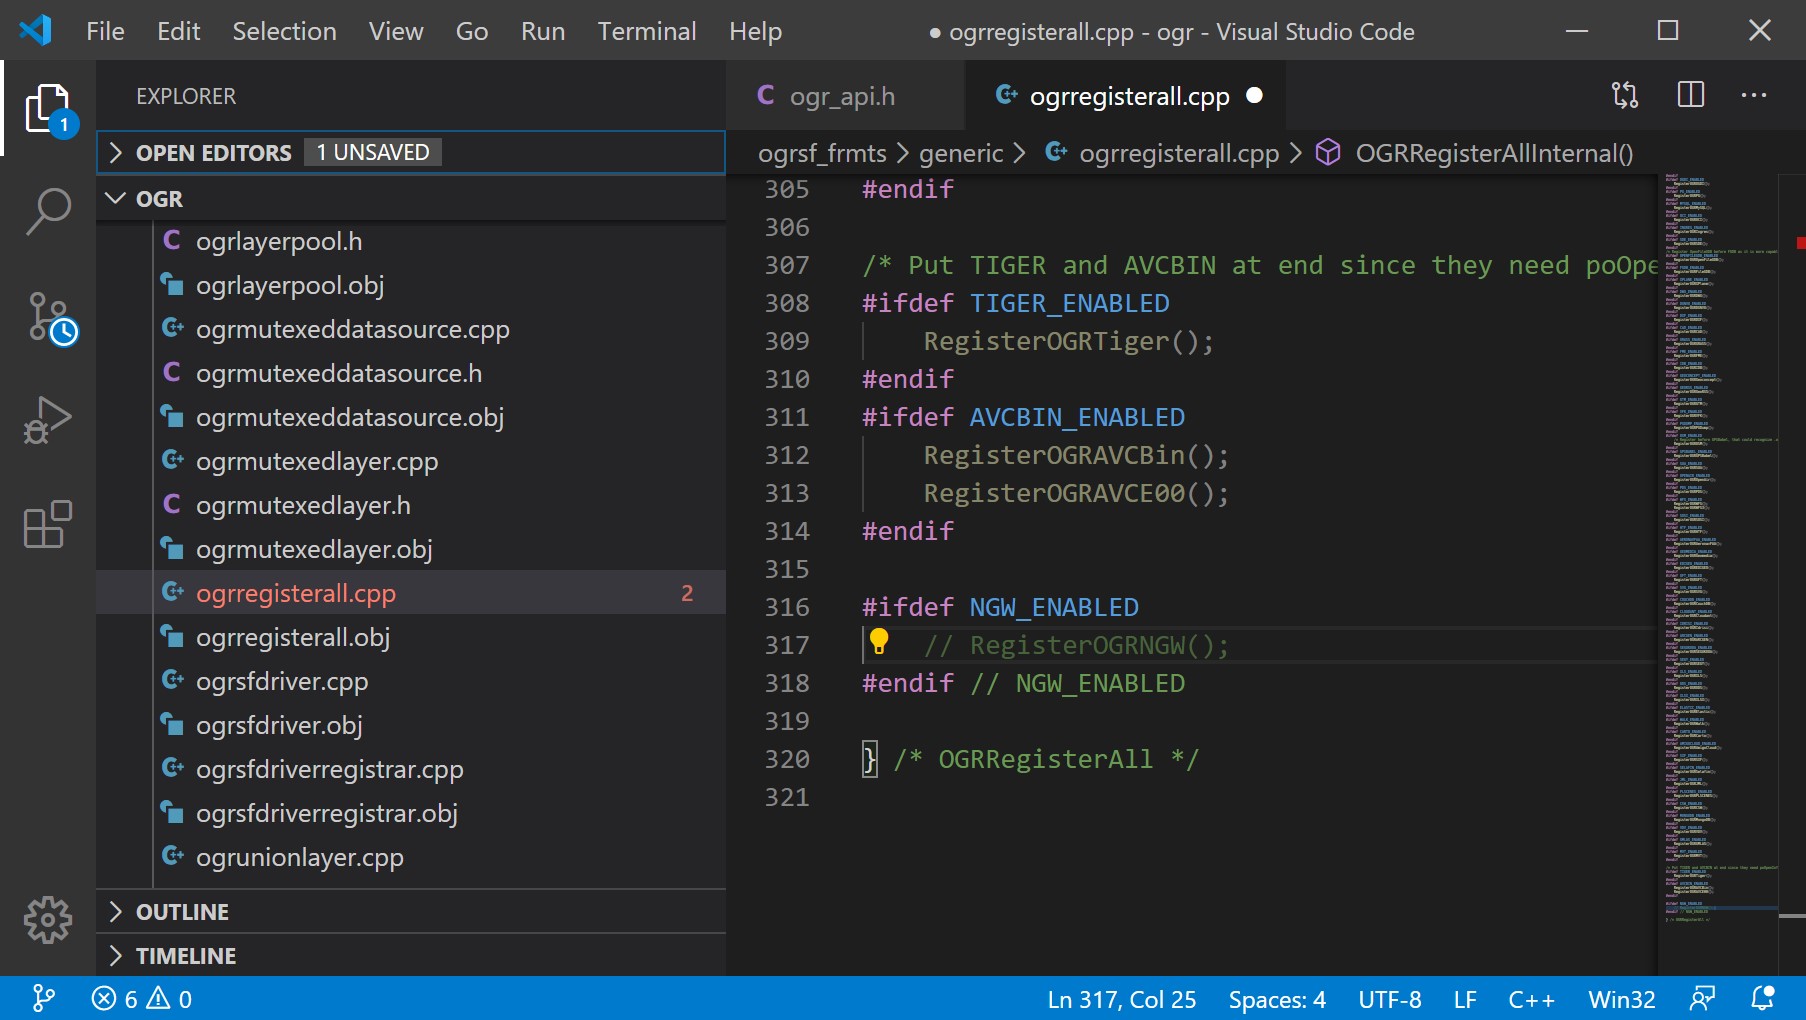1806x1020 pixels.
Task: Open the Help menu
Action: point(755,31)
